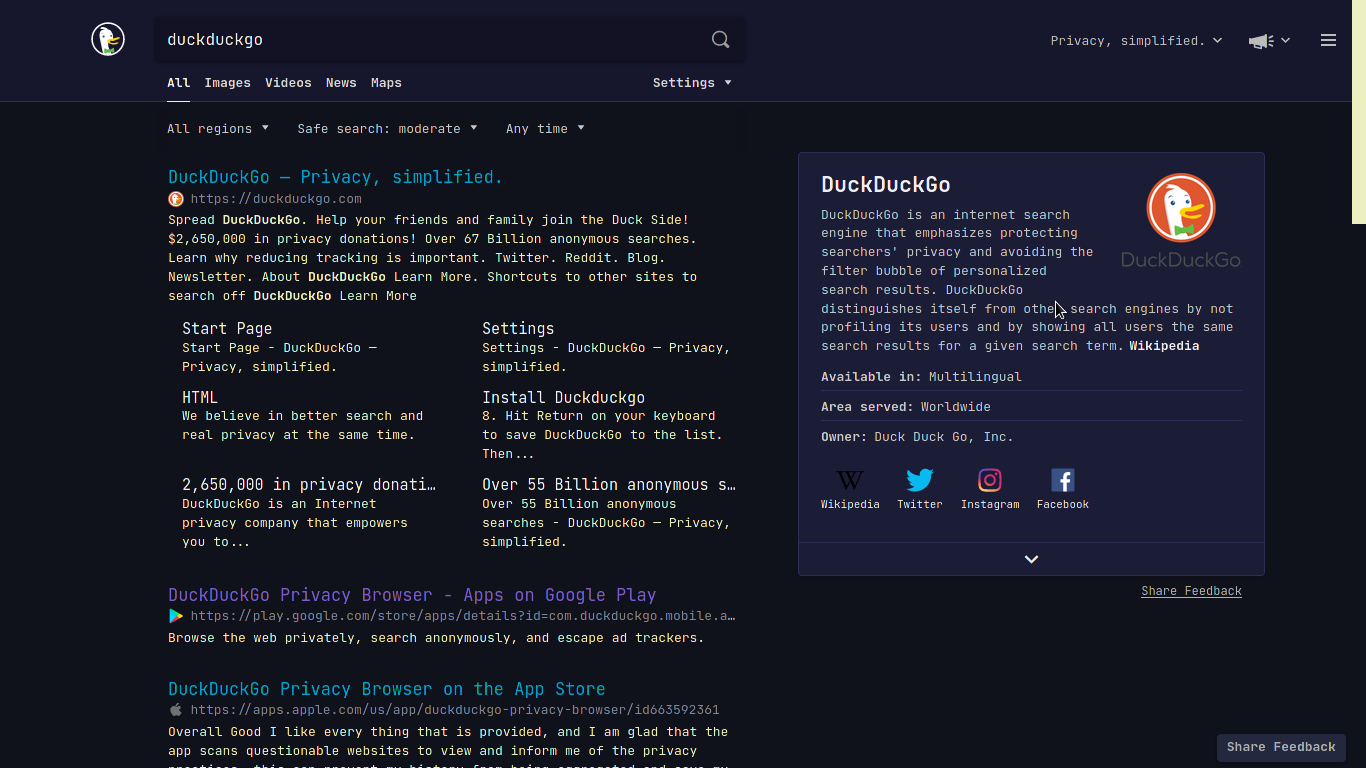Open Over 55 Billion anonymous searches sitelink
Screen dimensions: 1366x768
point(609,485)
